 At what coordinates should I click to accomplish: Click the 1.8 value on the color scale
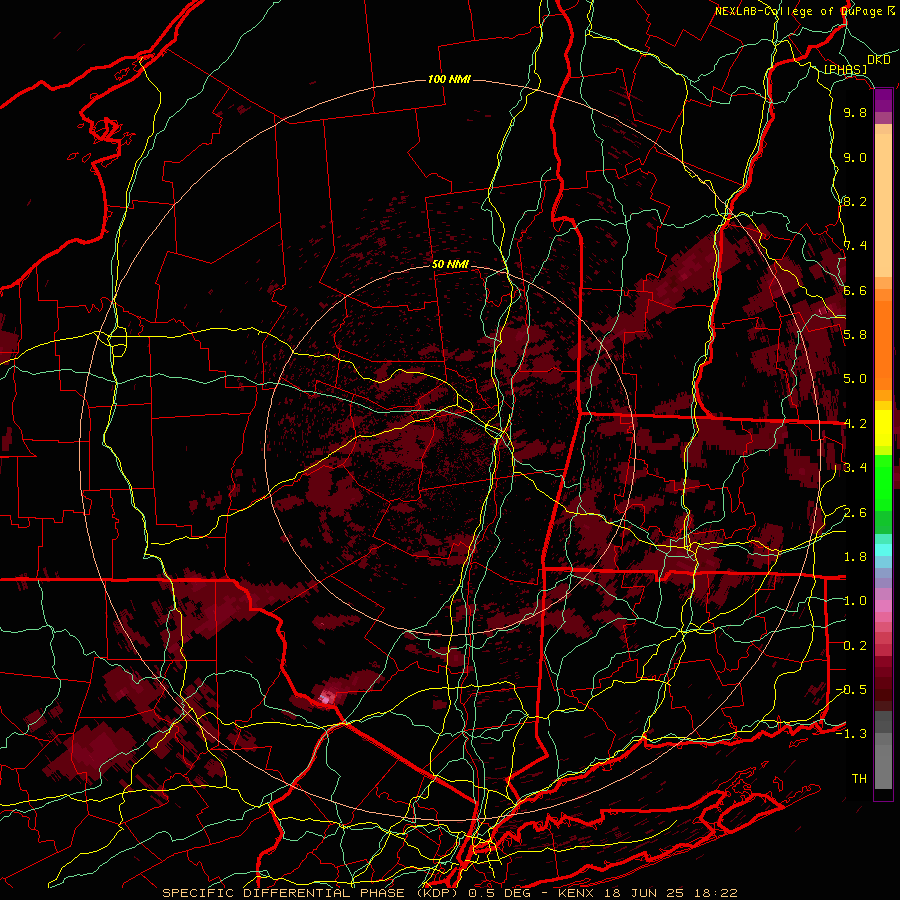pos(855,557)
